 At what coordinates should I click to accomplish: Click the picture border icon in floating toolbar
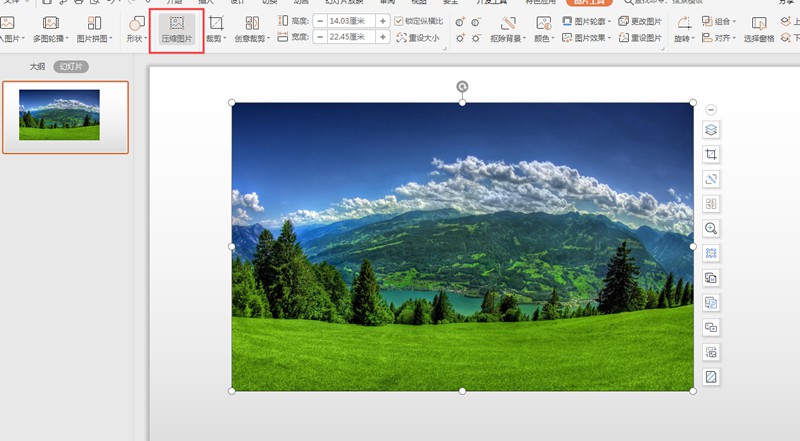(x=711, y=253)
